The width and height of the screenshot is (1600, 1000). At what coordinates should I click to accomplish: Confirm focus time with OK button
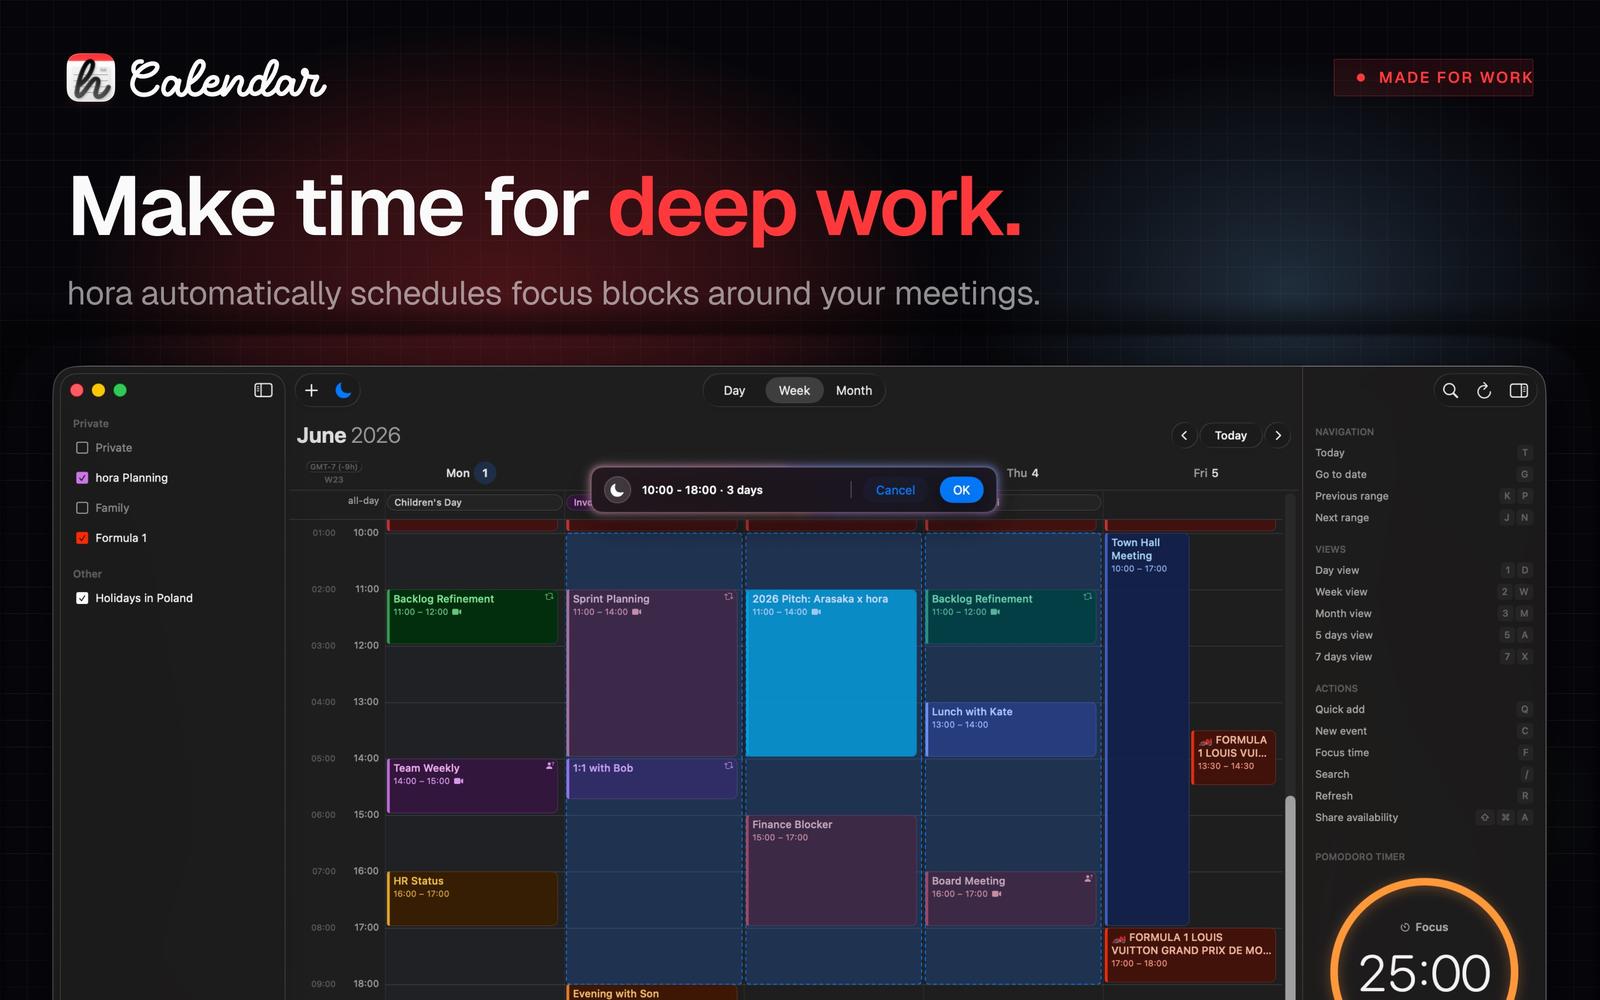coord(961,490)
